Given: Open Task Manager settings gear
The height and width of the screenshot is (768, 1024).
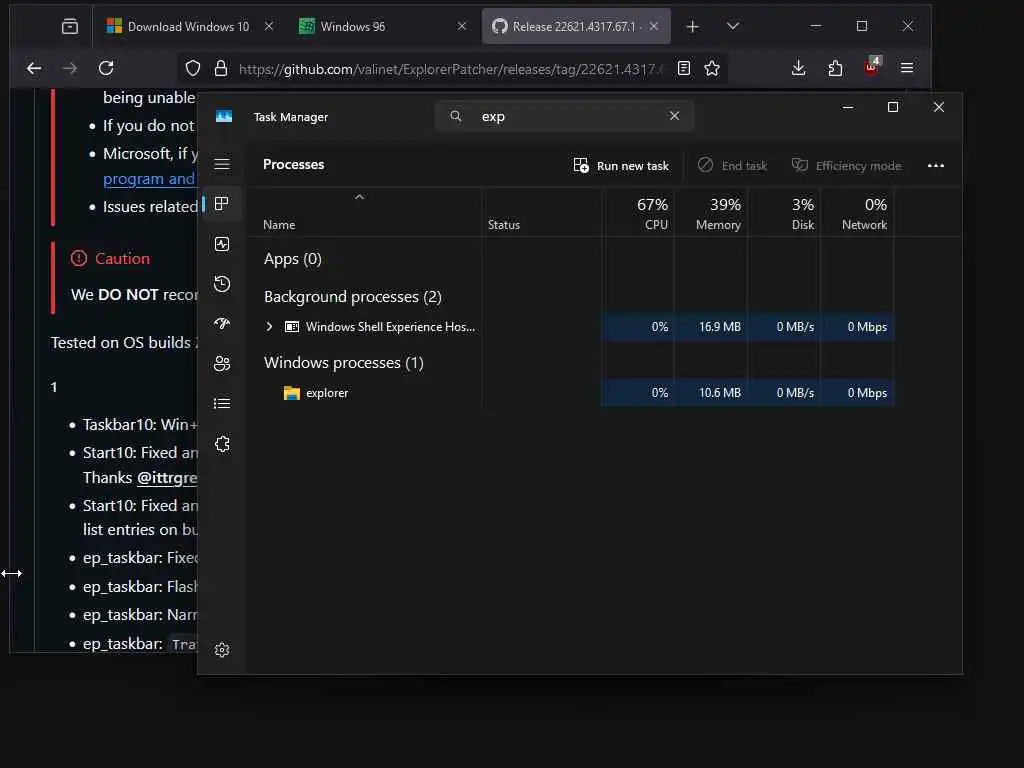Looking at the screenshot, I should [x=222, y=650].
